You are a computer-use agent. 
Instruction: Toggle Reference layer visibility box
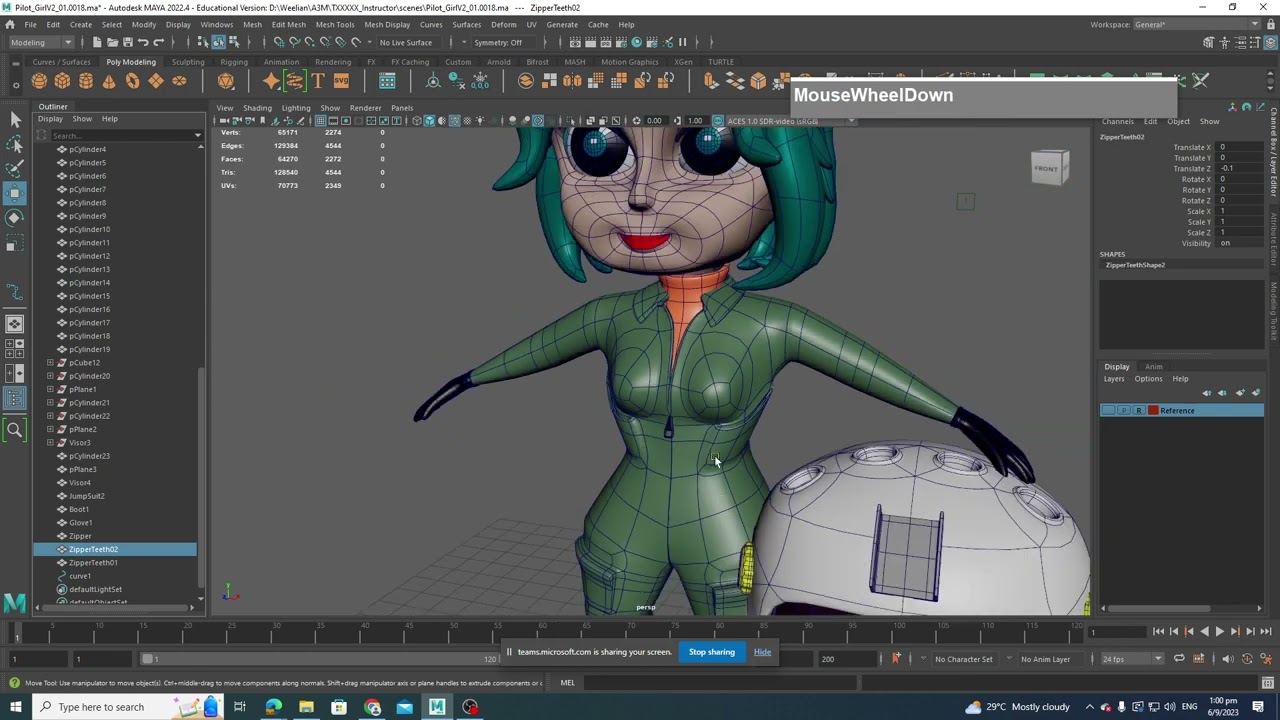pyautogui.click(x=1108, y=411)
